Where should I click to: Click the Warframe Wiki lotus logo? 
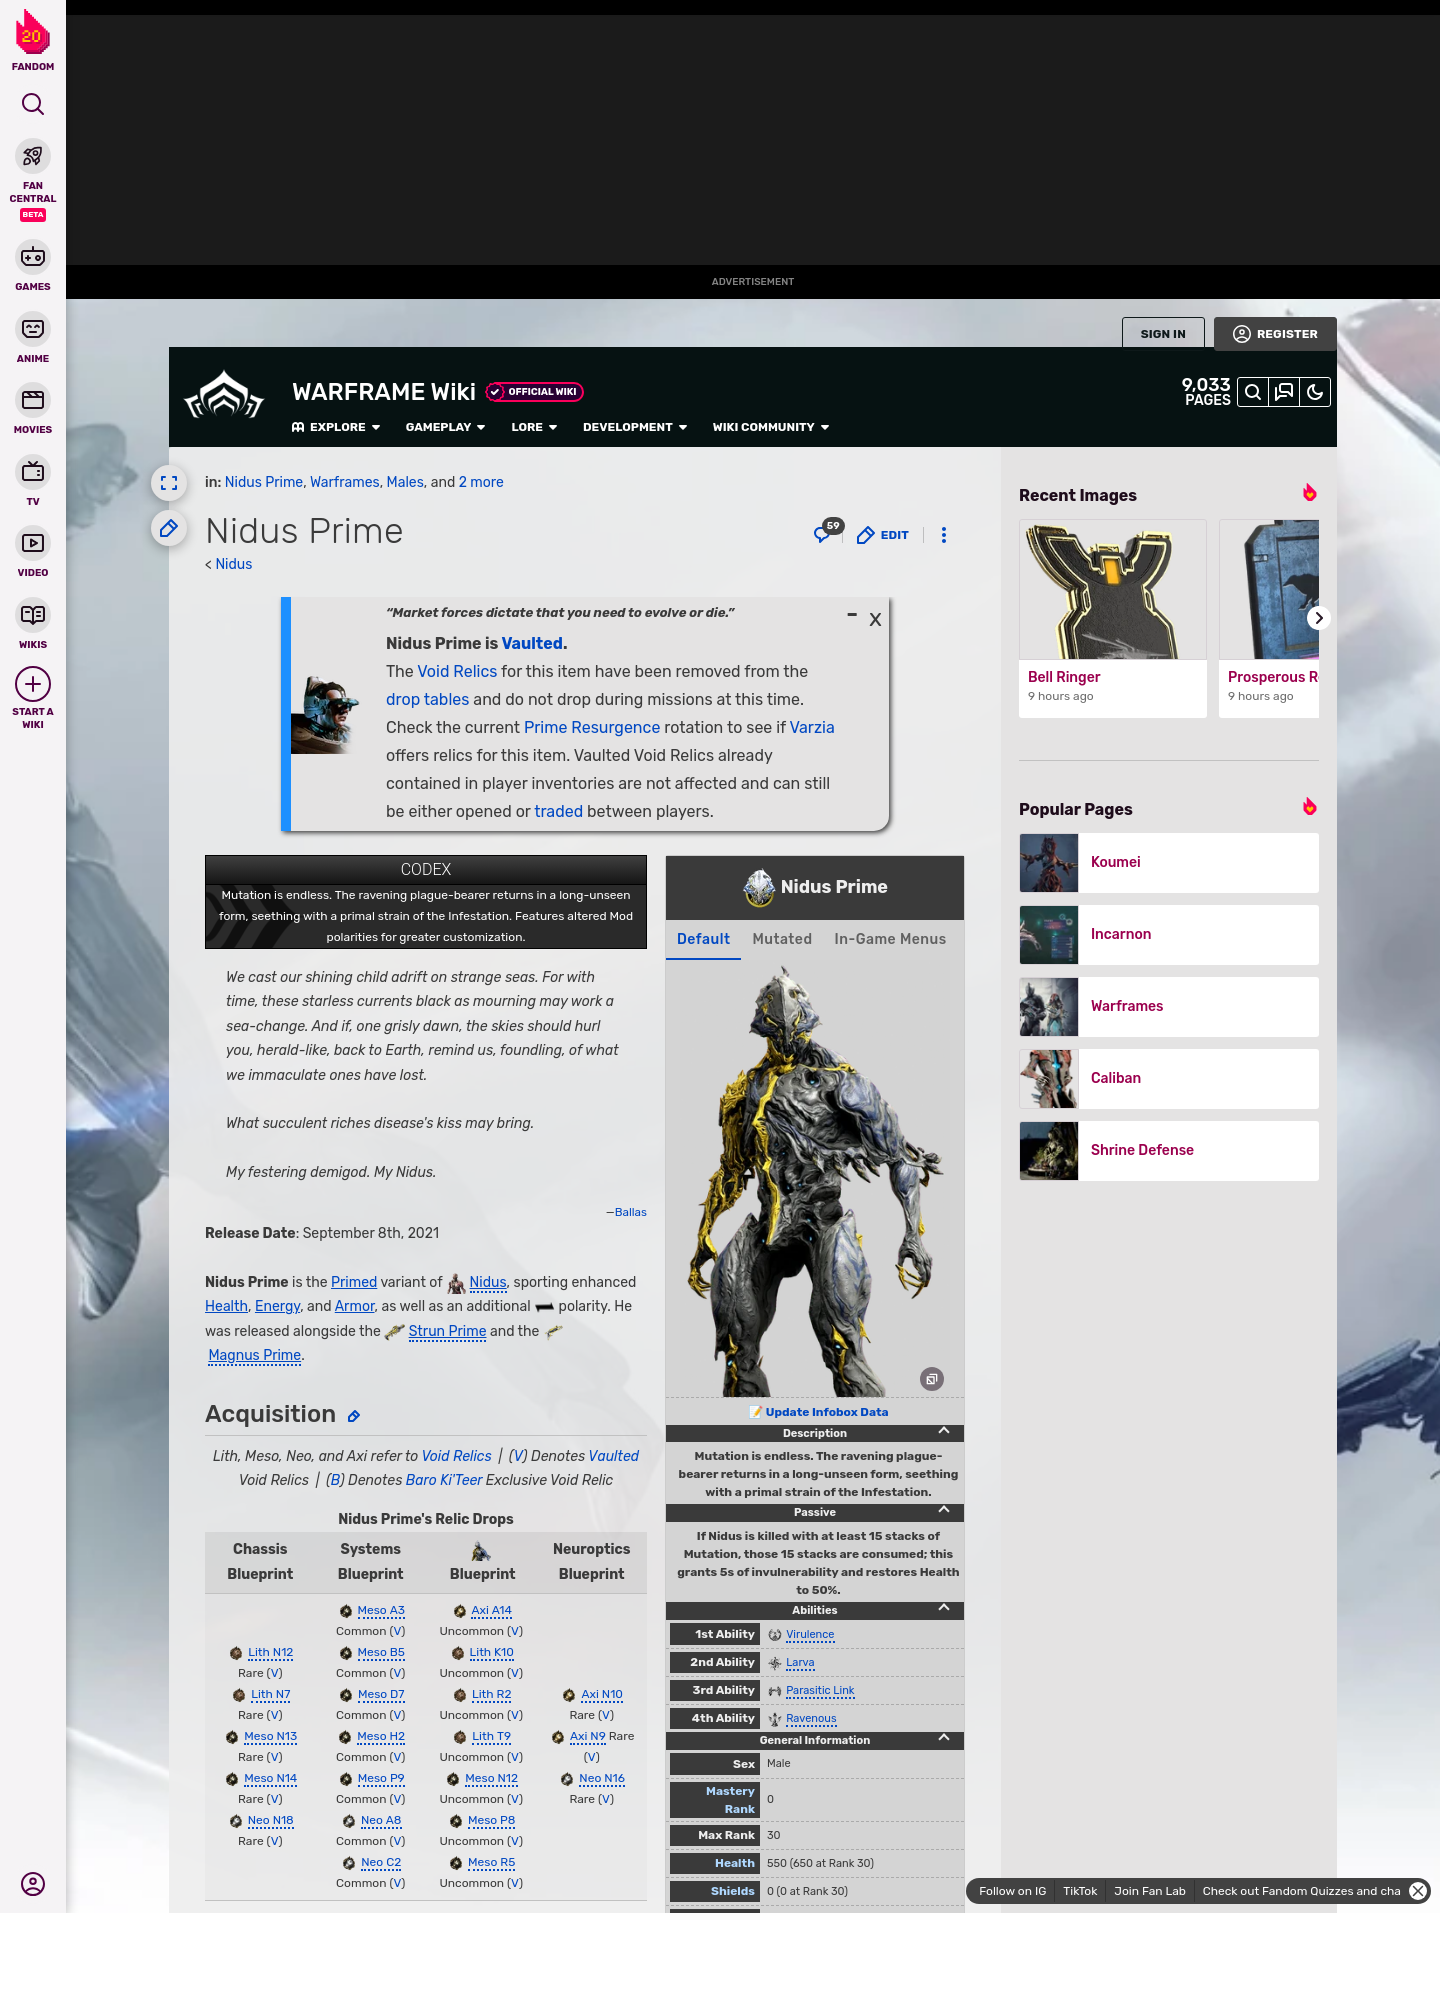coord(224,395)
